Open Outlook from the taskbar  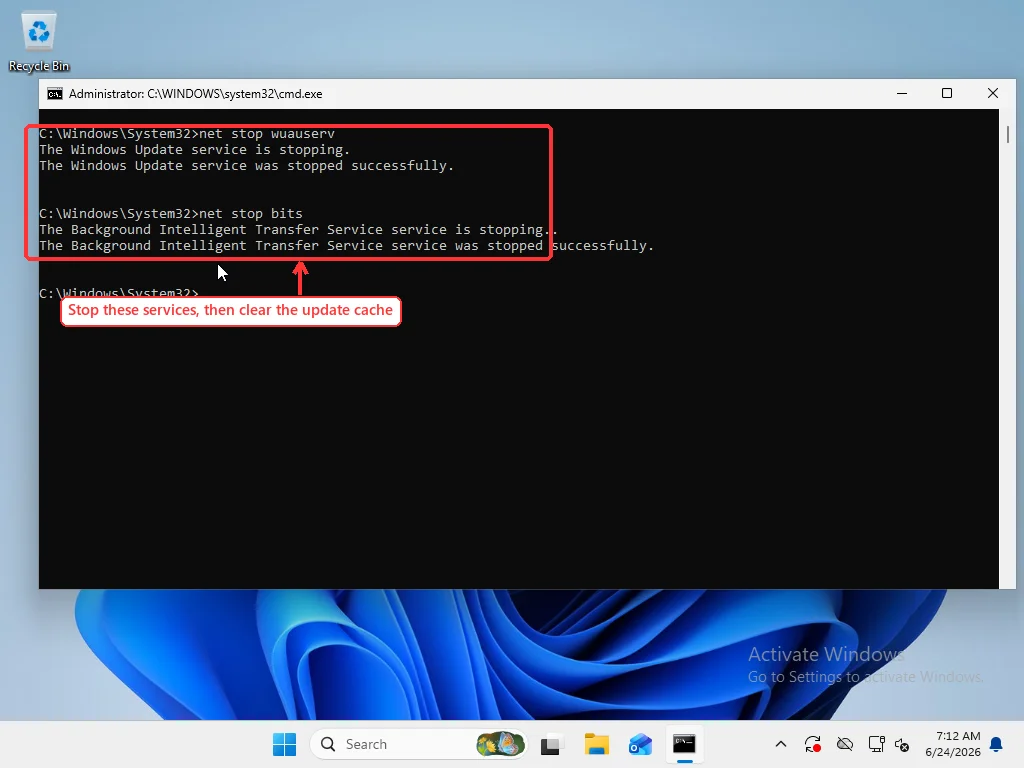click(640, 744)
